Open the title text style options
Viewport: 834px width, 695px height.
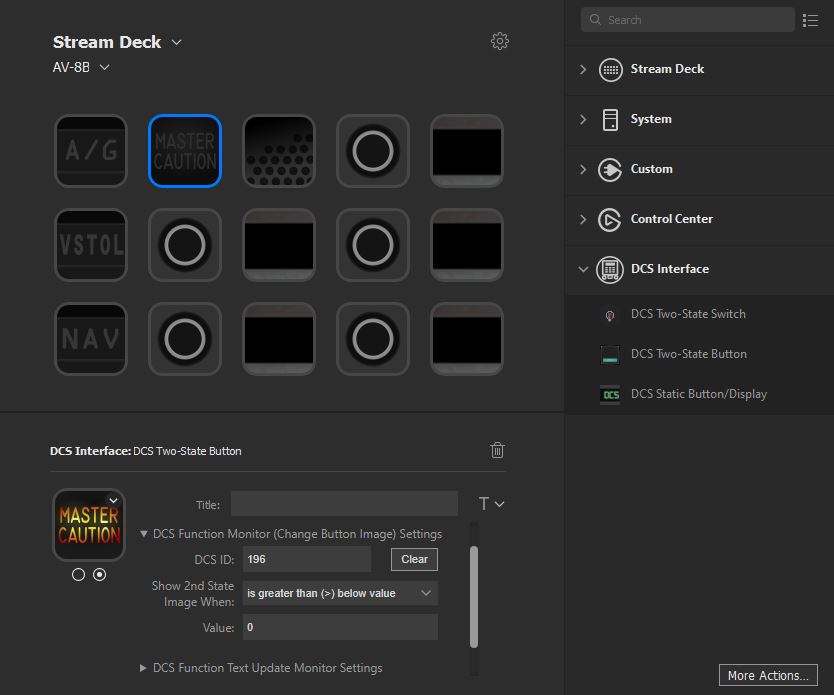(491, 504)
